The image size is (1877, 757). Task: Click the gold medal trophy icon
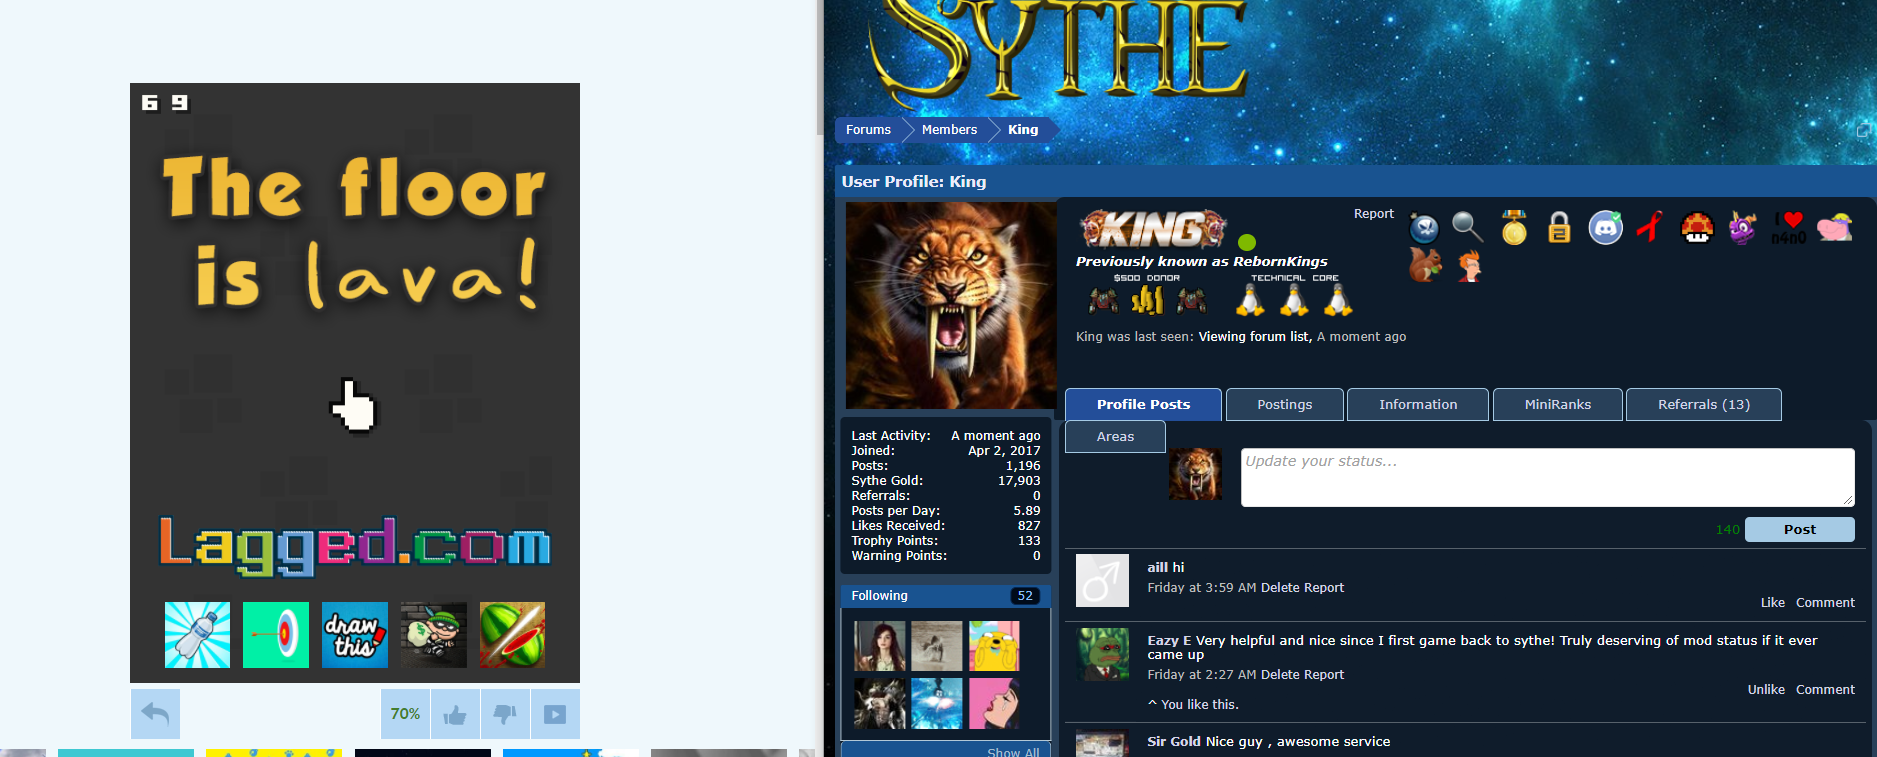(x=1514, y=227)
